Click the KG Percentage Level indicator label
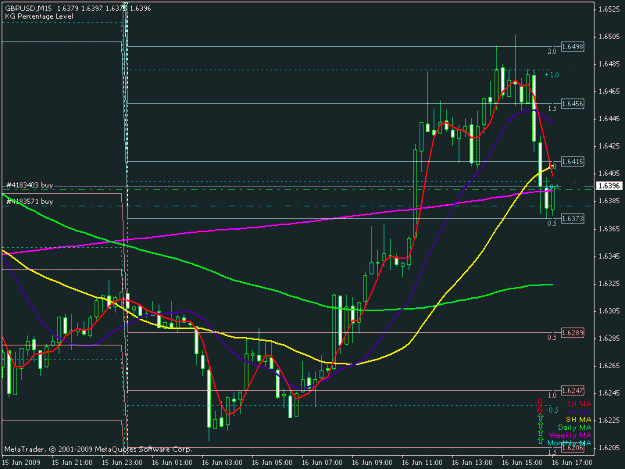The width and height of the screenshot is (625, 469). 39,16
